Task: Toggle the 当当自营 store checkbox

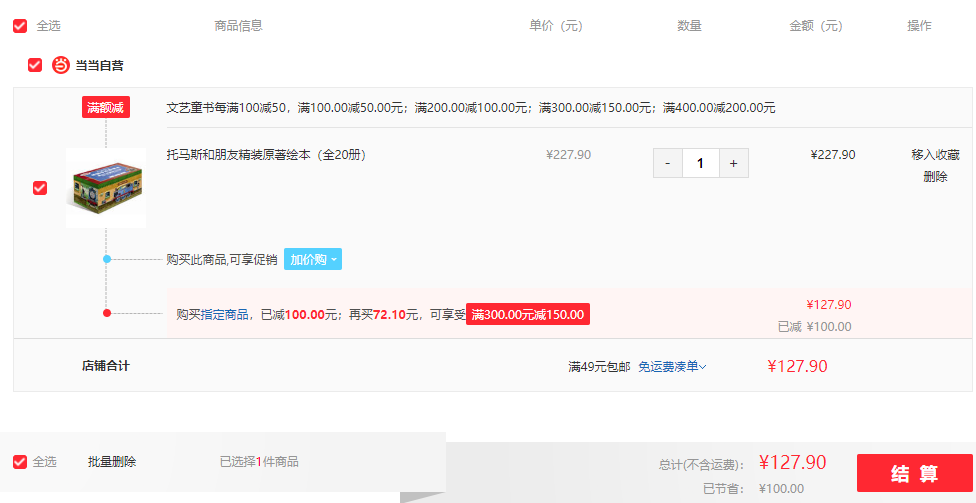Action: pyautogui.click(x=35, y=65)
